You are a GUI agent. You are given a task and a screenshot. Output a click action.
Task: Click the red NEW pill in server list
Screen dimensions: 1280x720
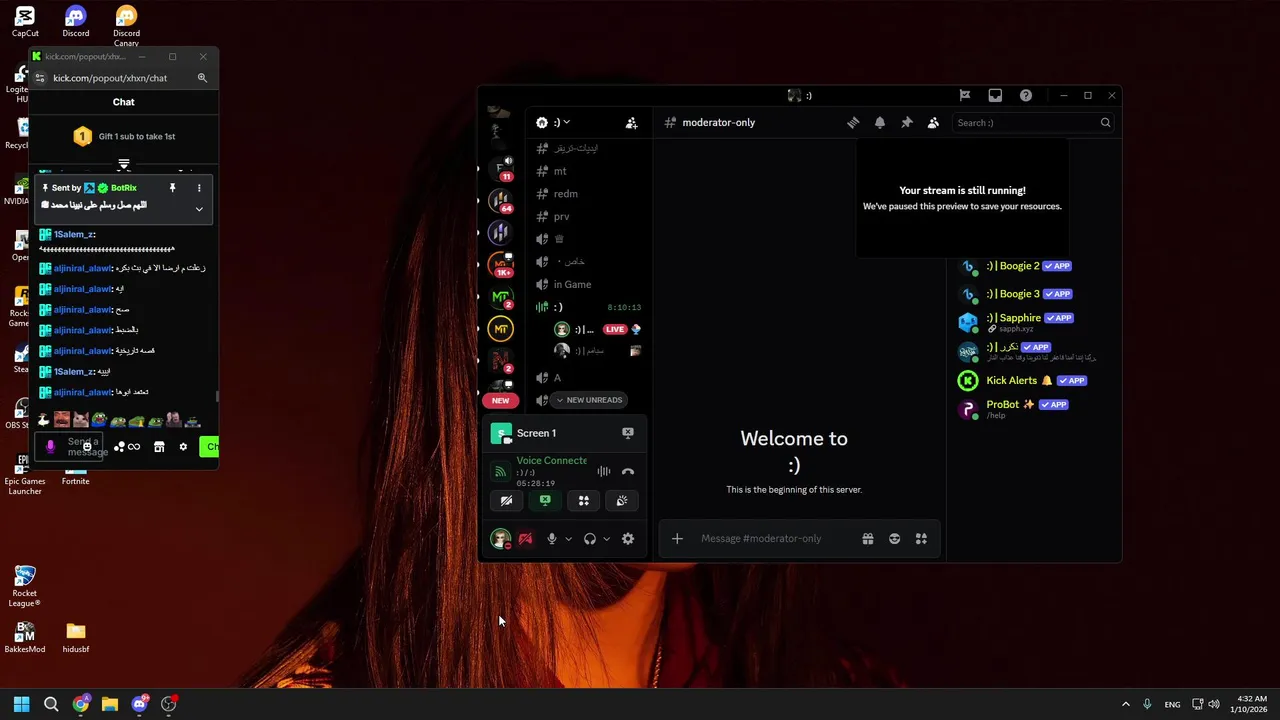[x=500, y=400]
